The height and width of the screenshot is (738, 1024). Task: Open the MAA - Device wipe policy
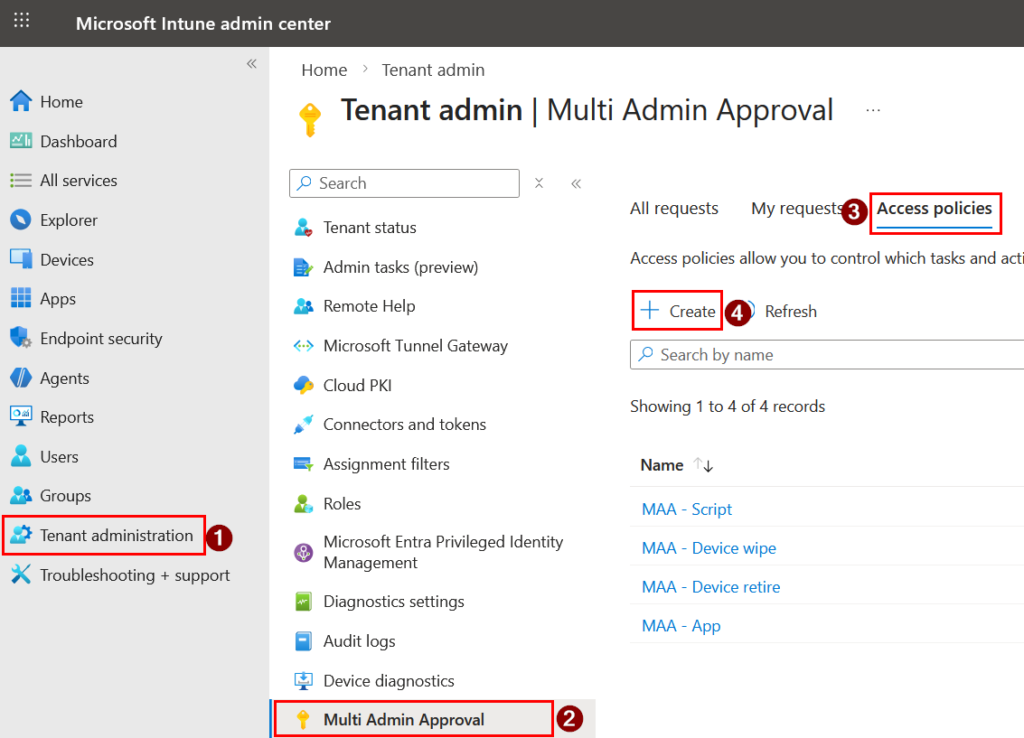(x=708, y=548)
